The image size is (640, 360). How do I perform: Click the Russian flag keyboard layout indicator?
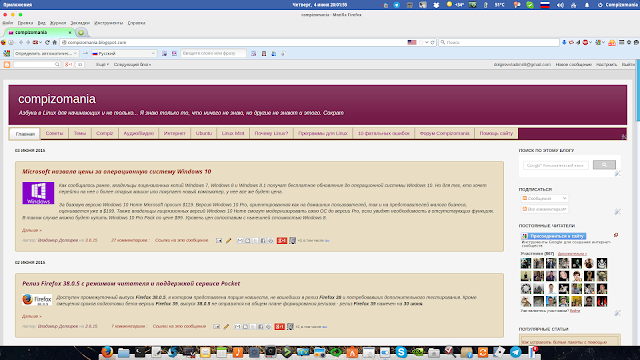coord(545,5)
